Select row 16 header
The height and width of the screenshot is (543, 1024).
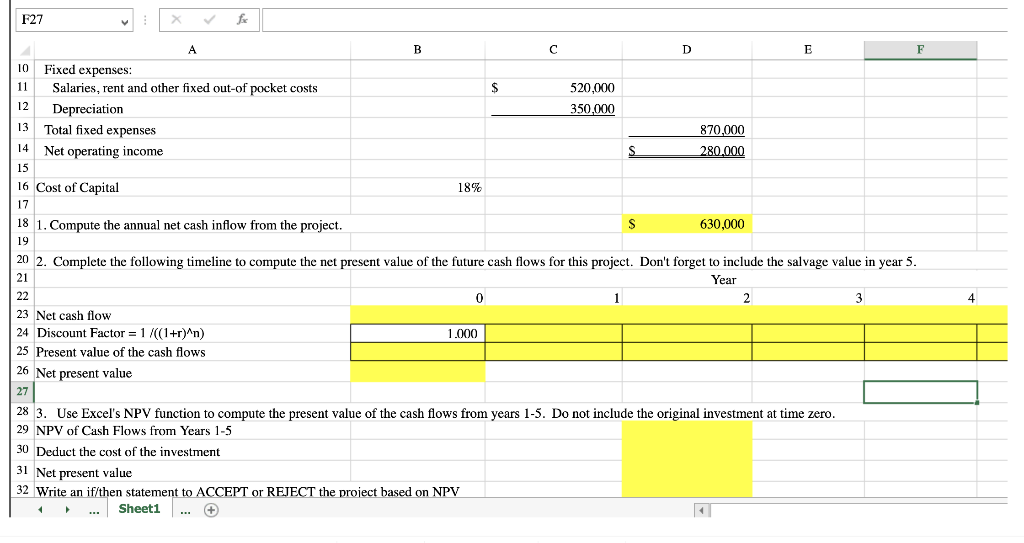(23, 186)
